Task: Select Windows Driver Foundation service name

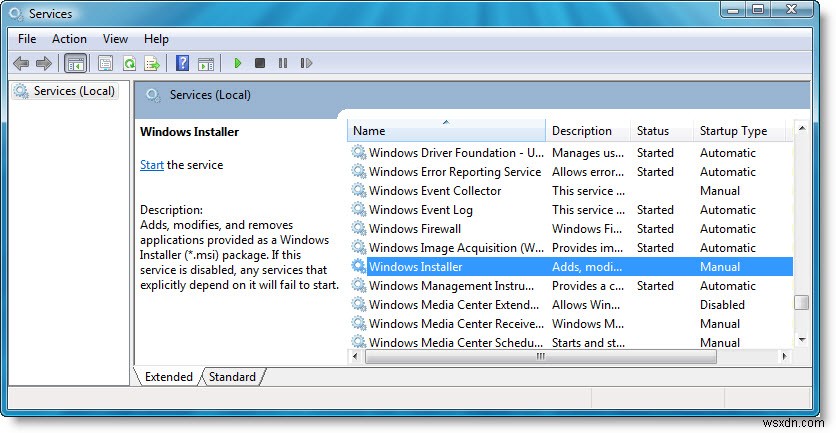Action: [456, 153]
